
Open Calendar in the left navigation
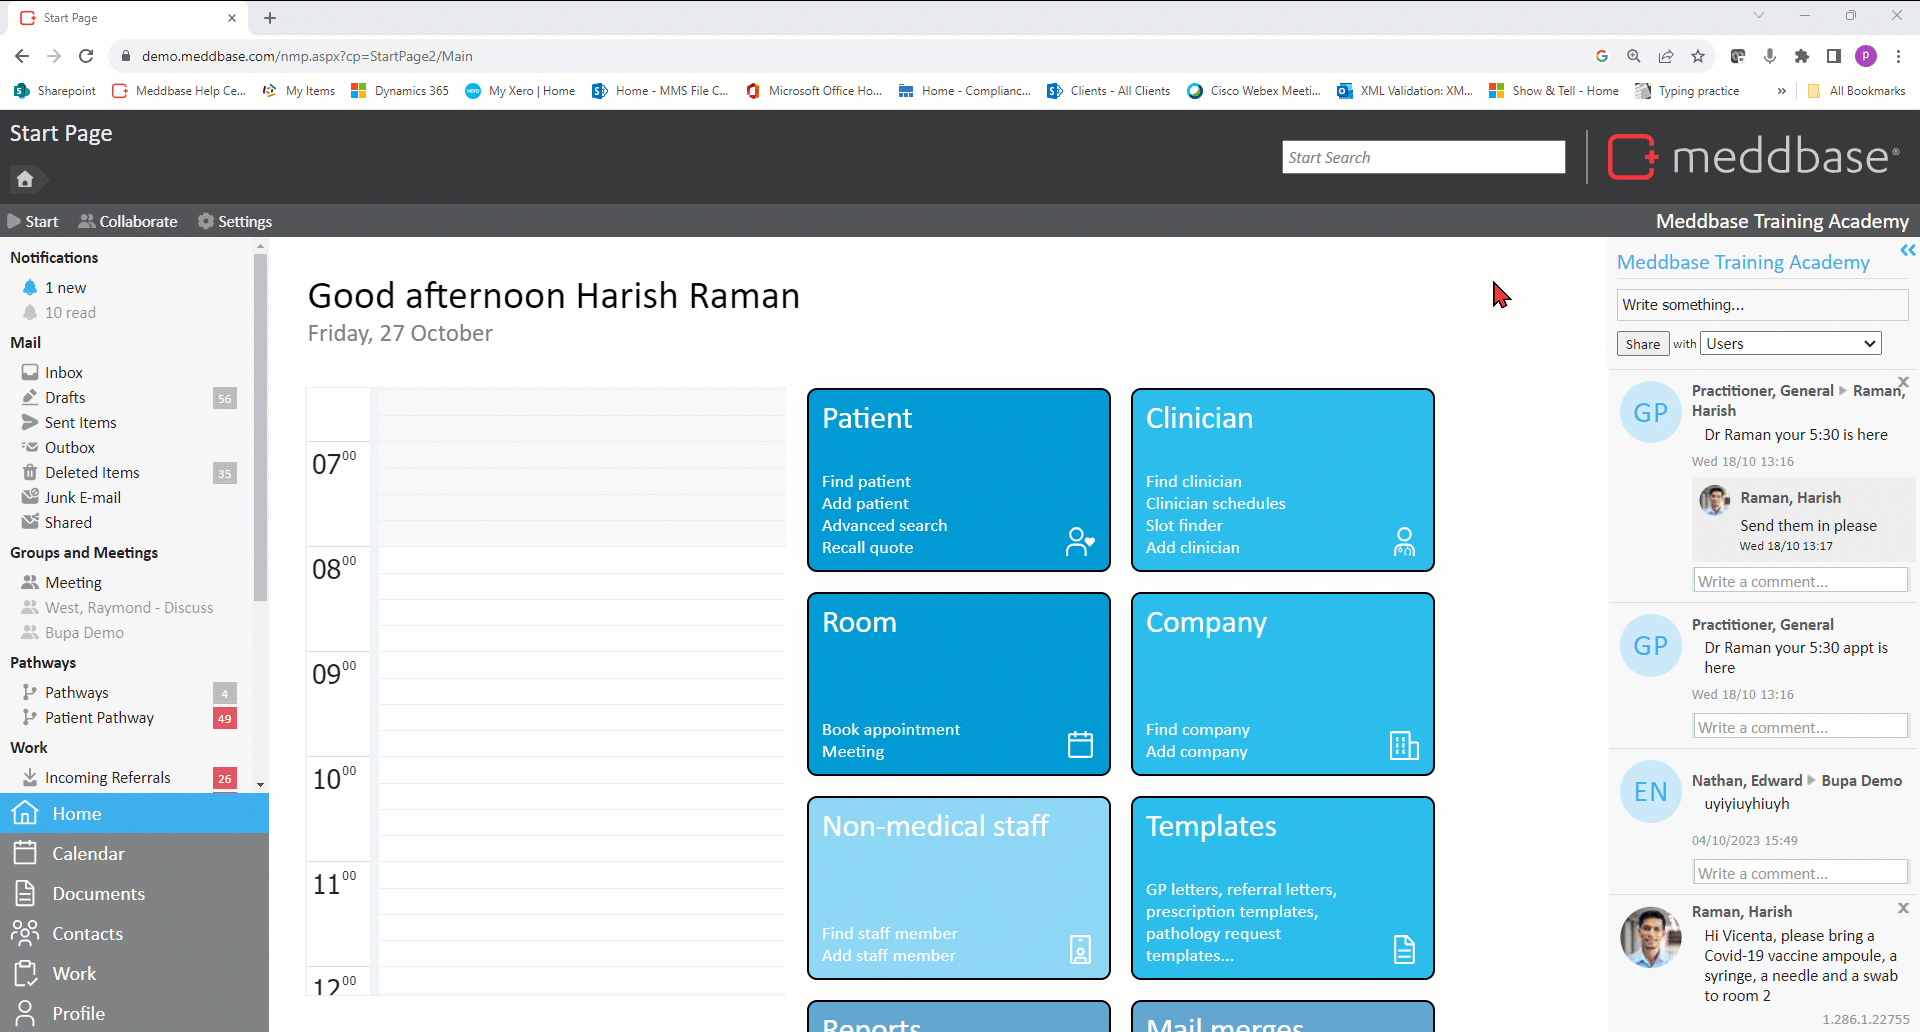pos(88,854)
